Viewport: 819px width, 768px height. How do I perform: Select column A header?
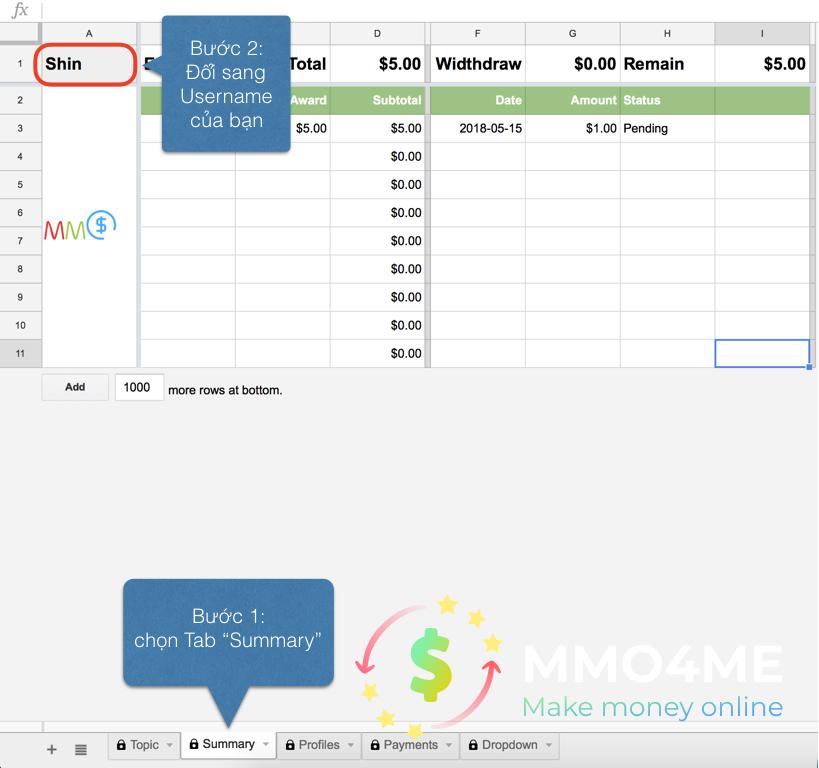pos(89,33)
